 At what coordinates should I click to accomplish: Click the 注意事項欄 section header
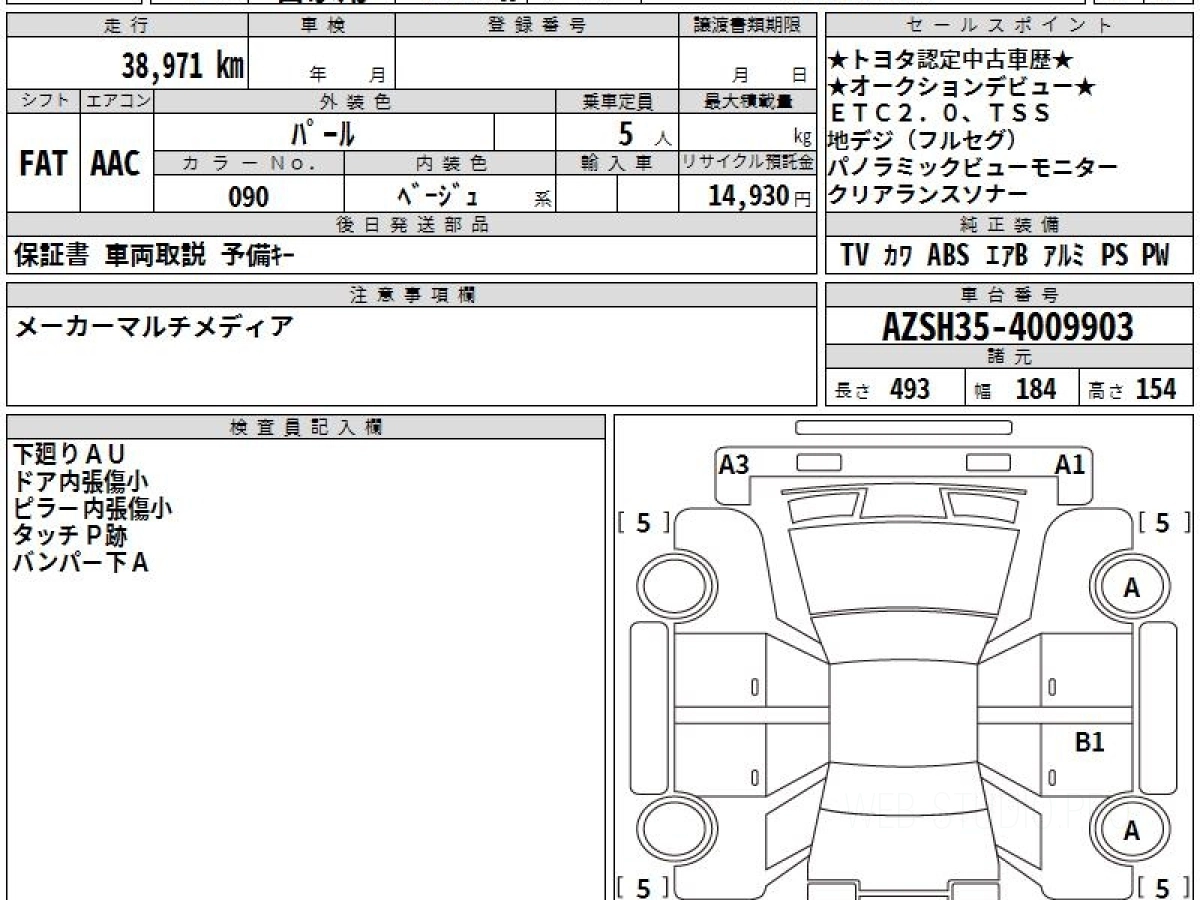click(x=412, y=294)
